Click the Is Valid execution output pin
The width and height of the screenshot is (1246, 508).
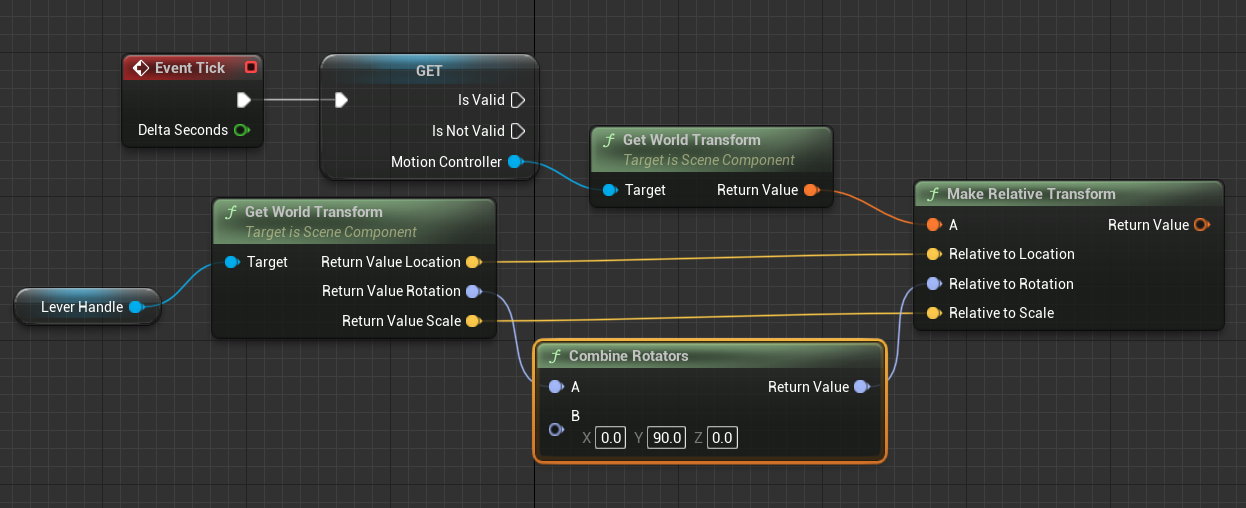tap(518, 100)
